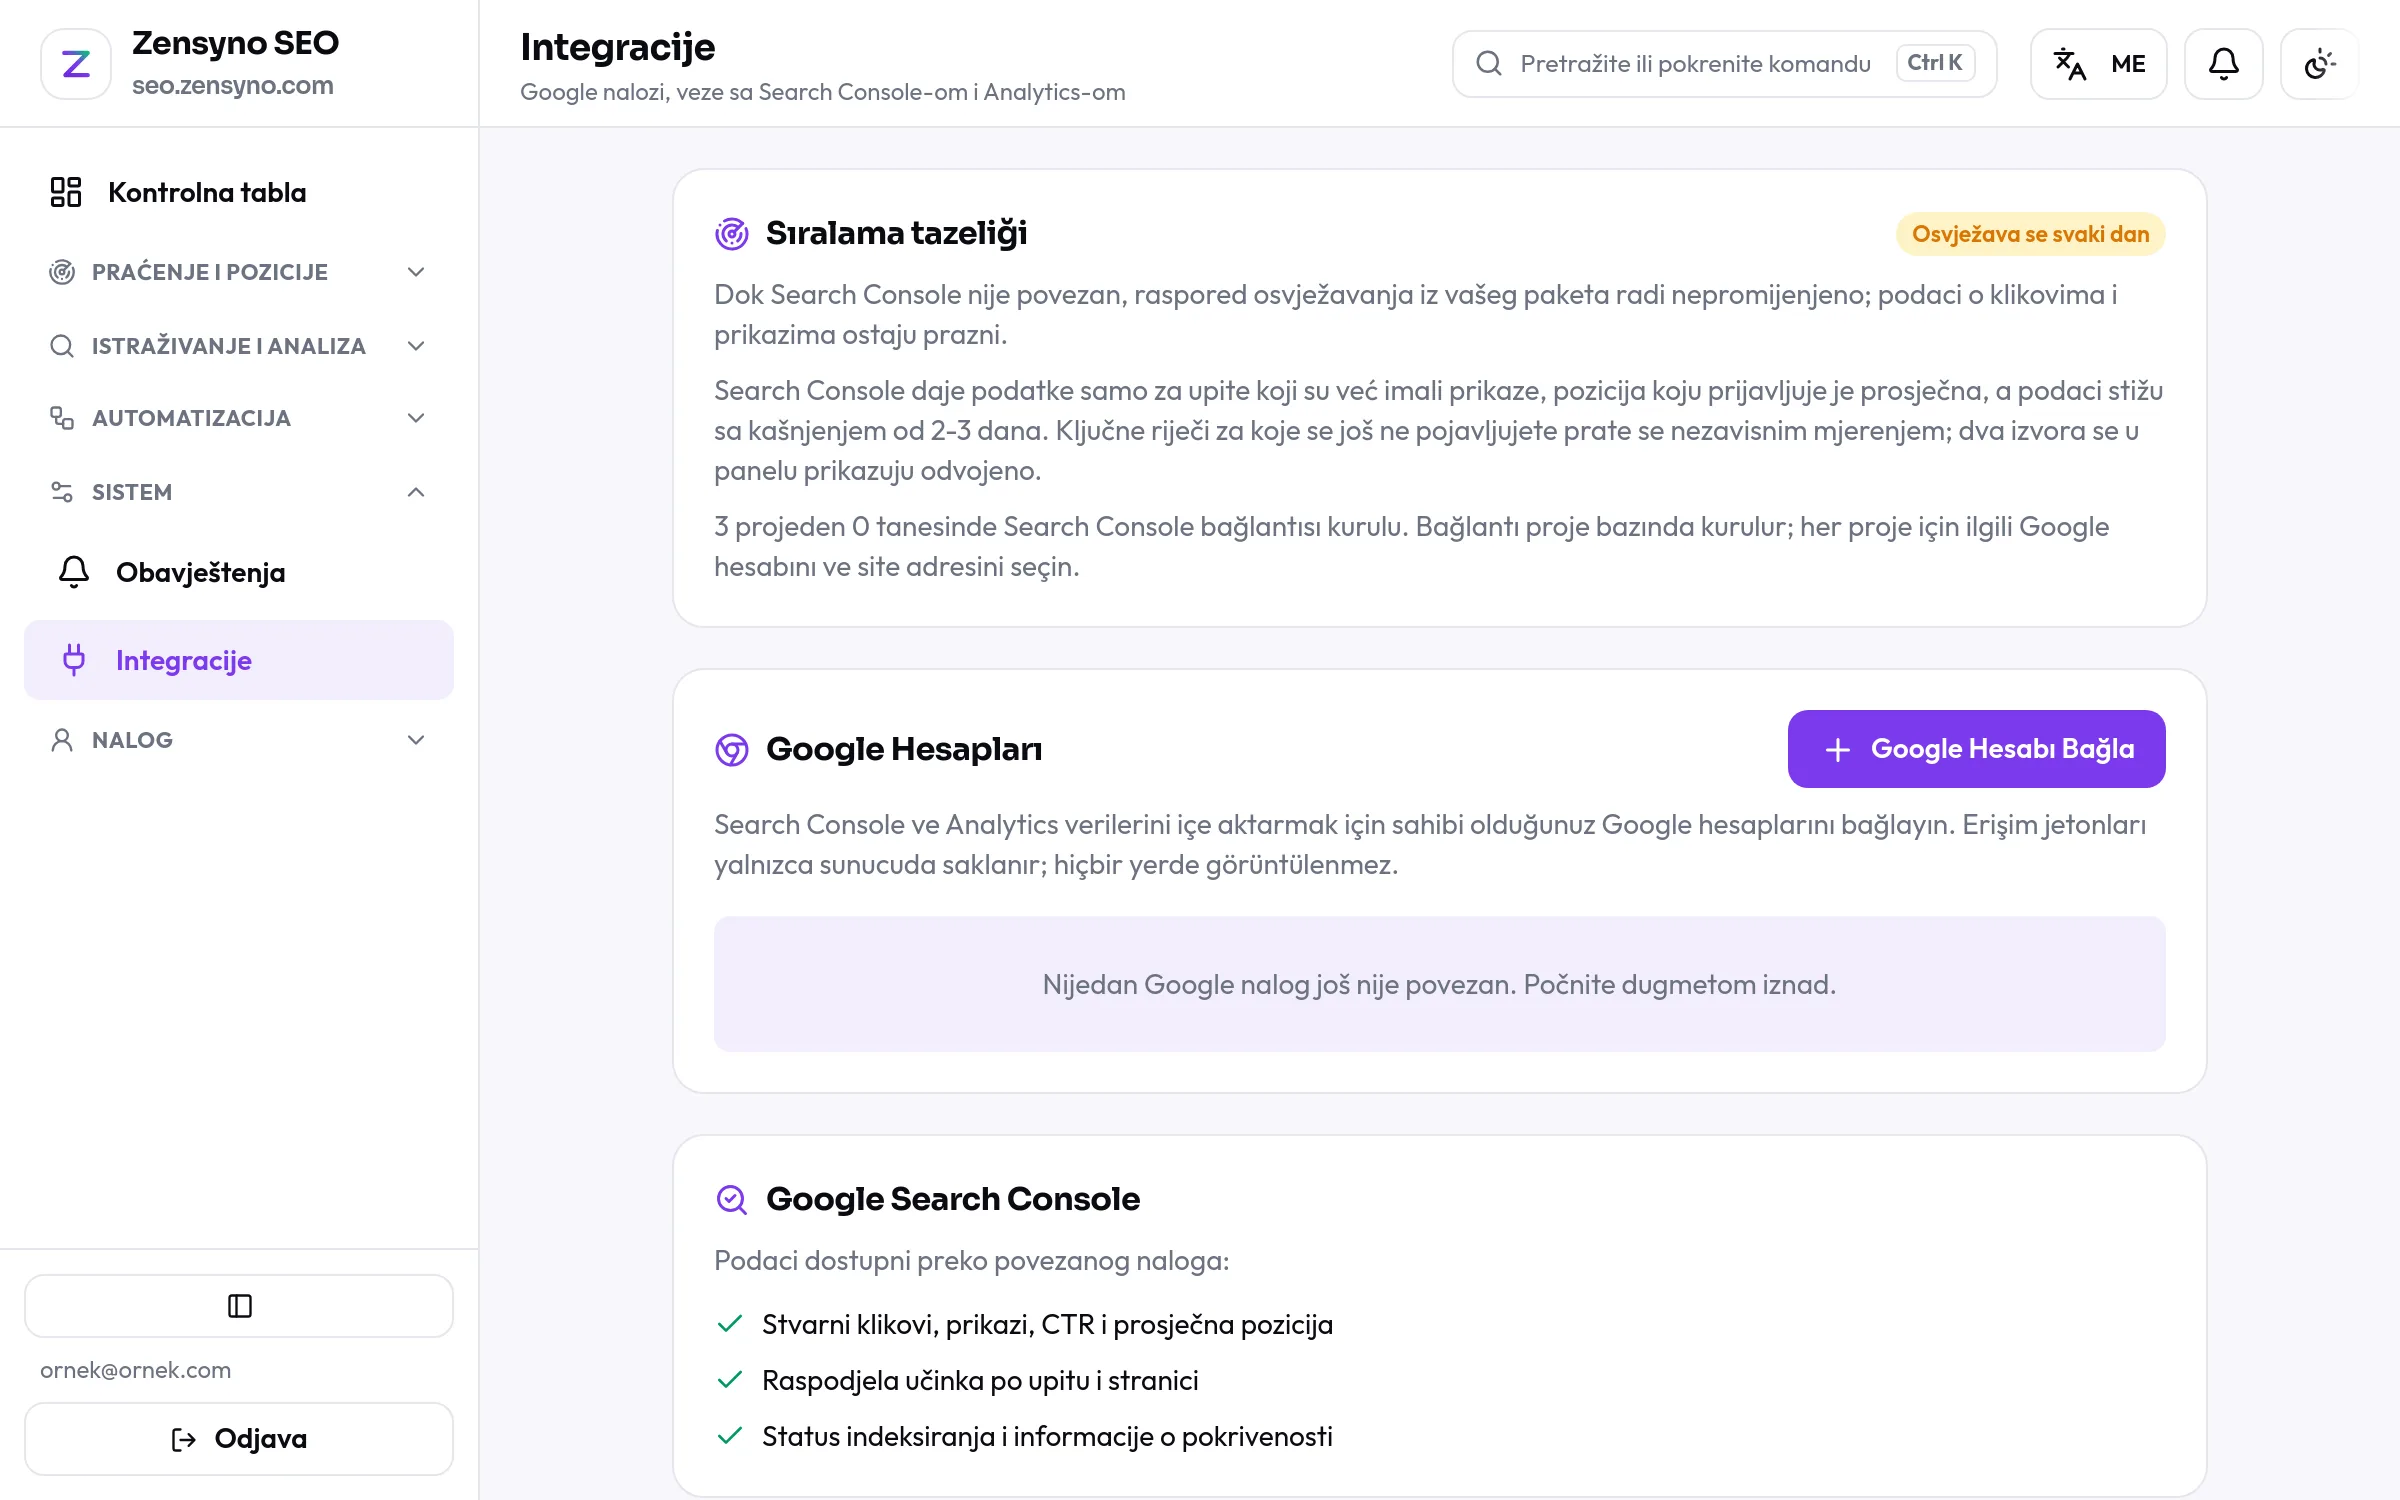
Task: Click the Zensyno Z logo icon
Action: [x=76, y=64]
